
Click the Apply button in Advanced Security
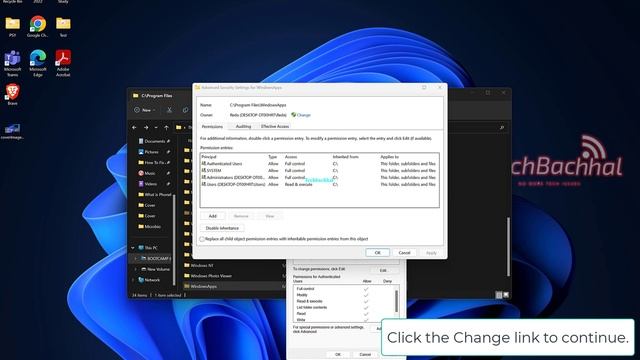[431, 253]
